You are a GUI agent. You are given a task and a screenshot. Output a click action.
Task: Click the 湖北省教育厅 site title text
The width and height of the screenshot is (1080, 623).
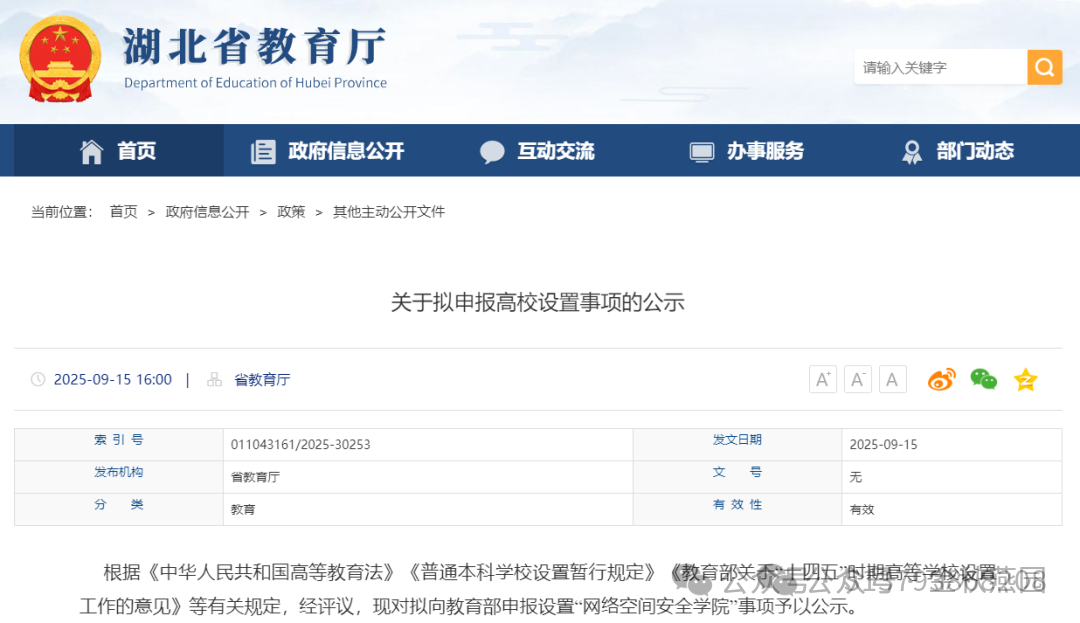254,46
